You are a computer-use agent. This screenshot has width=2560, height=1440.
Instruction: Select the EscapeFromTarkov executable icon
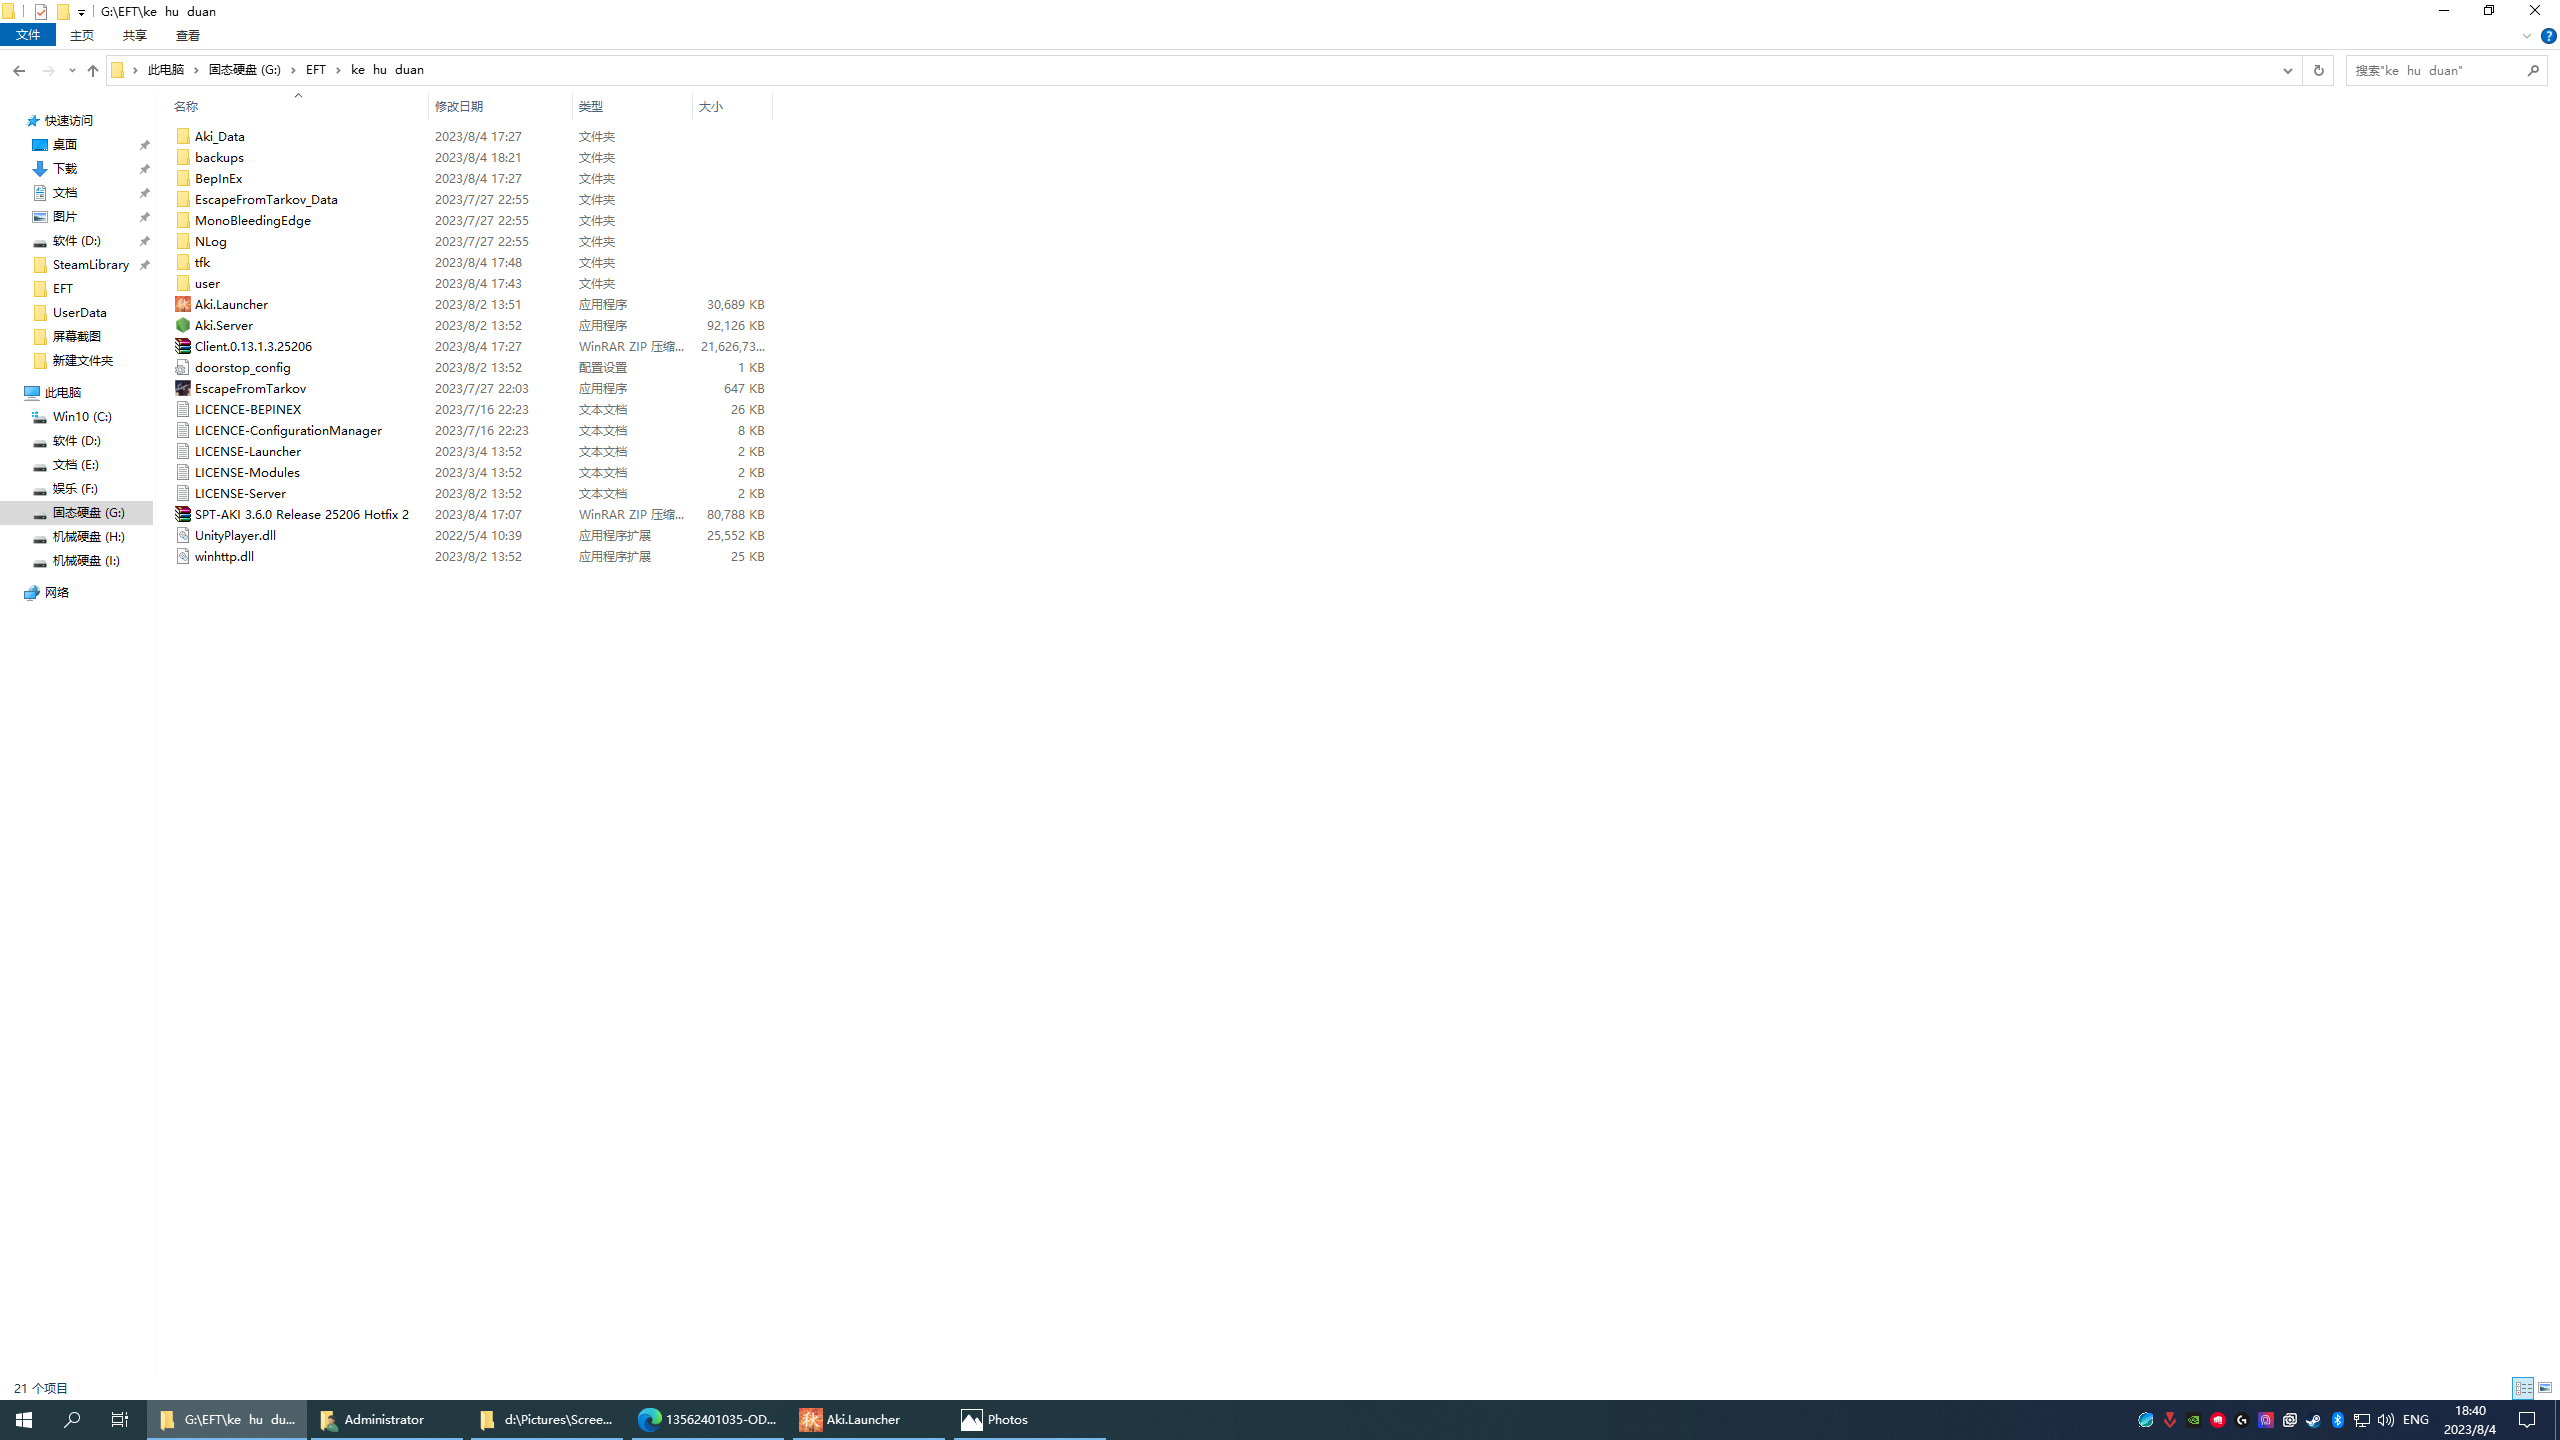click(x=183, y=388)
